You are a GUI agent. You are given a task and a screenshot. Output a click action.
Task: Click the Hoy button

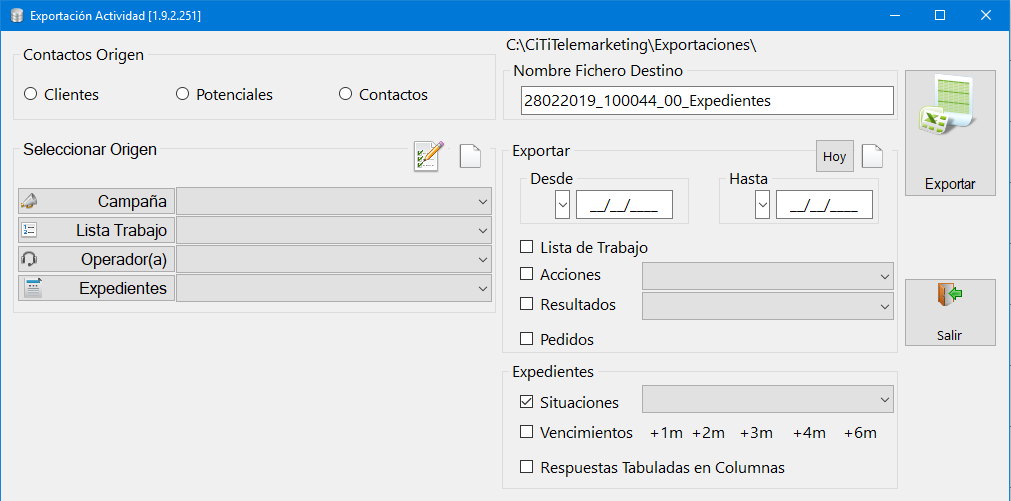click(x=834, y=157)
